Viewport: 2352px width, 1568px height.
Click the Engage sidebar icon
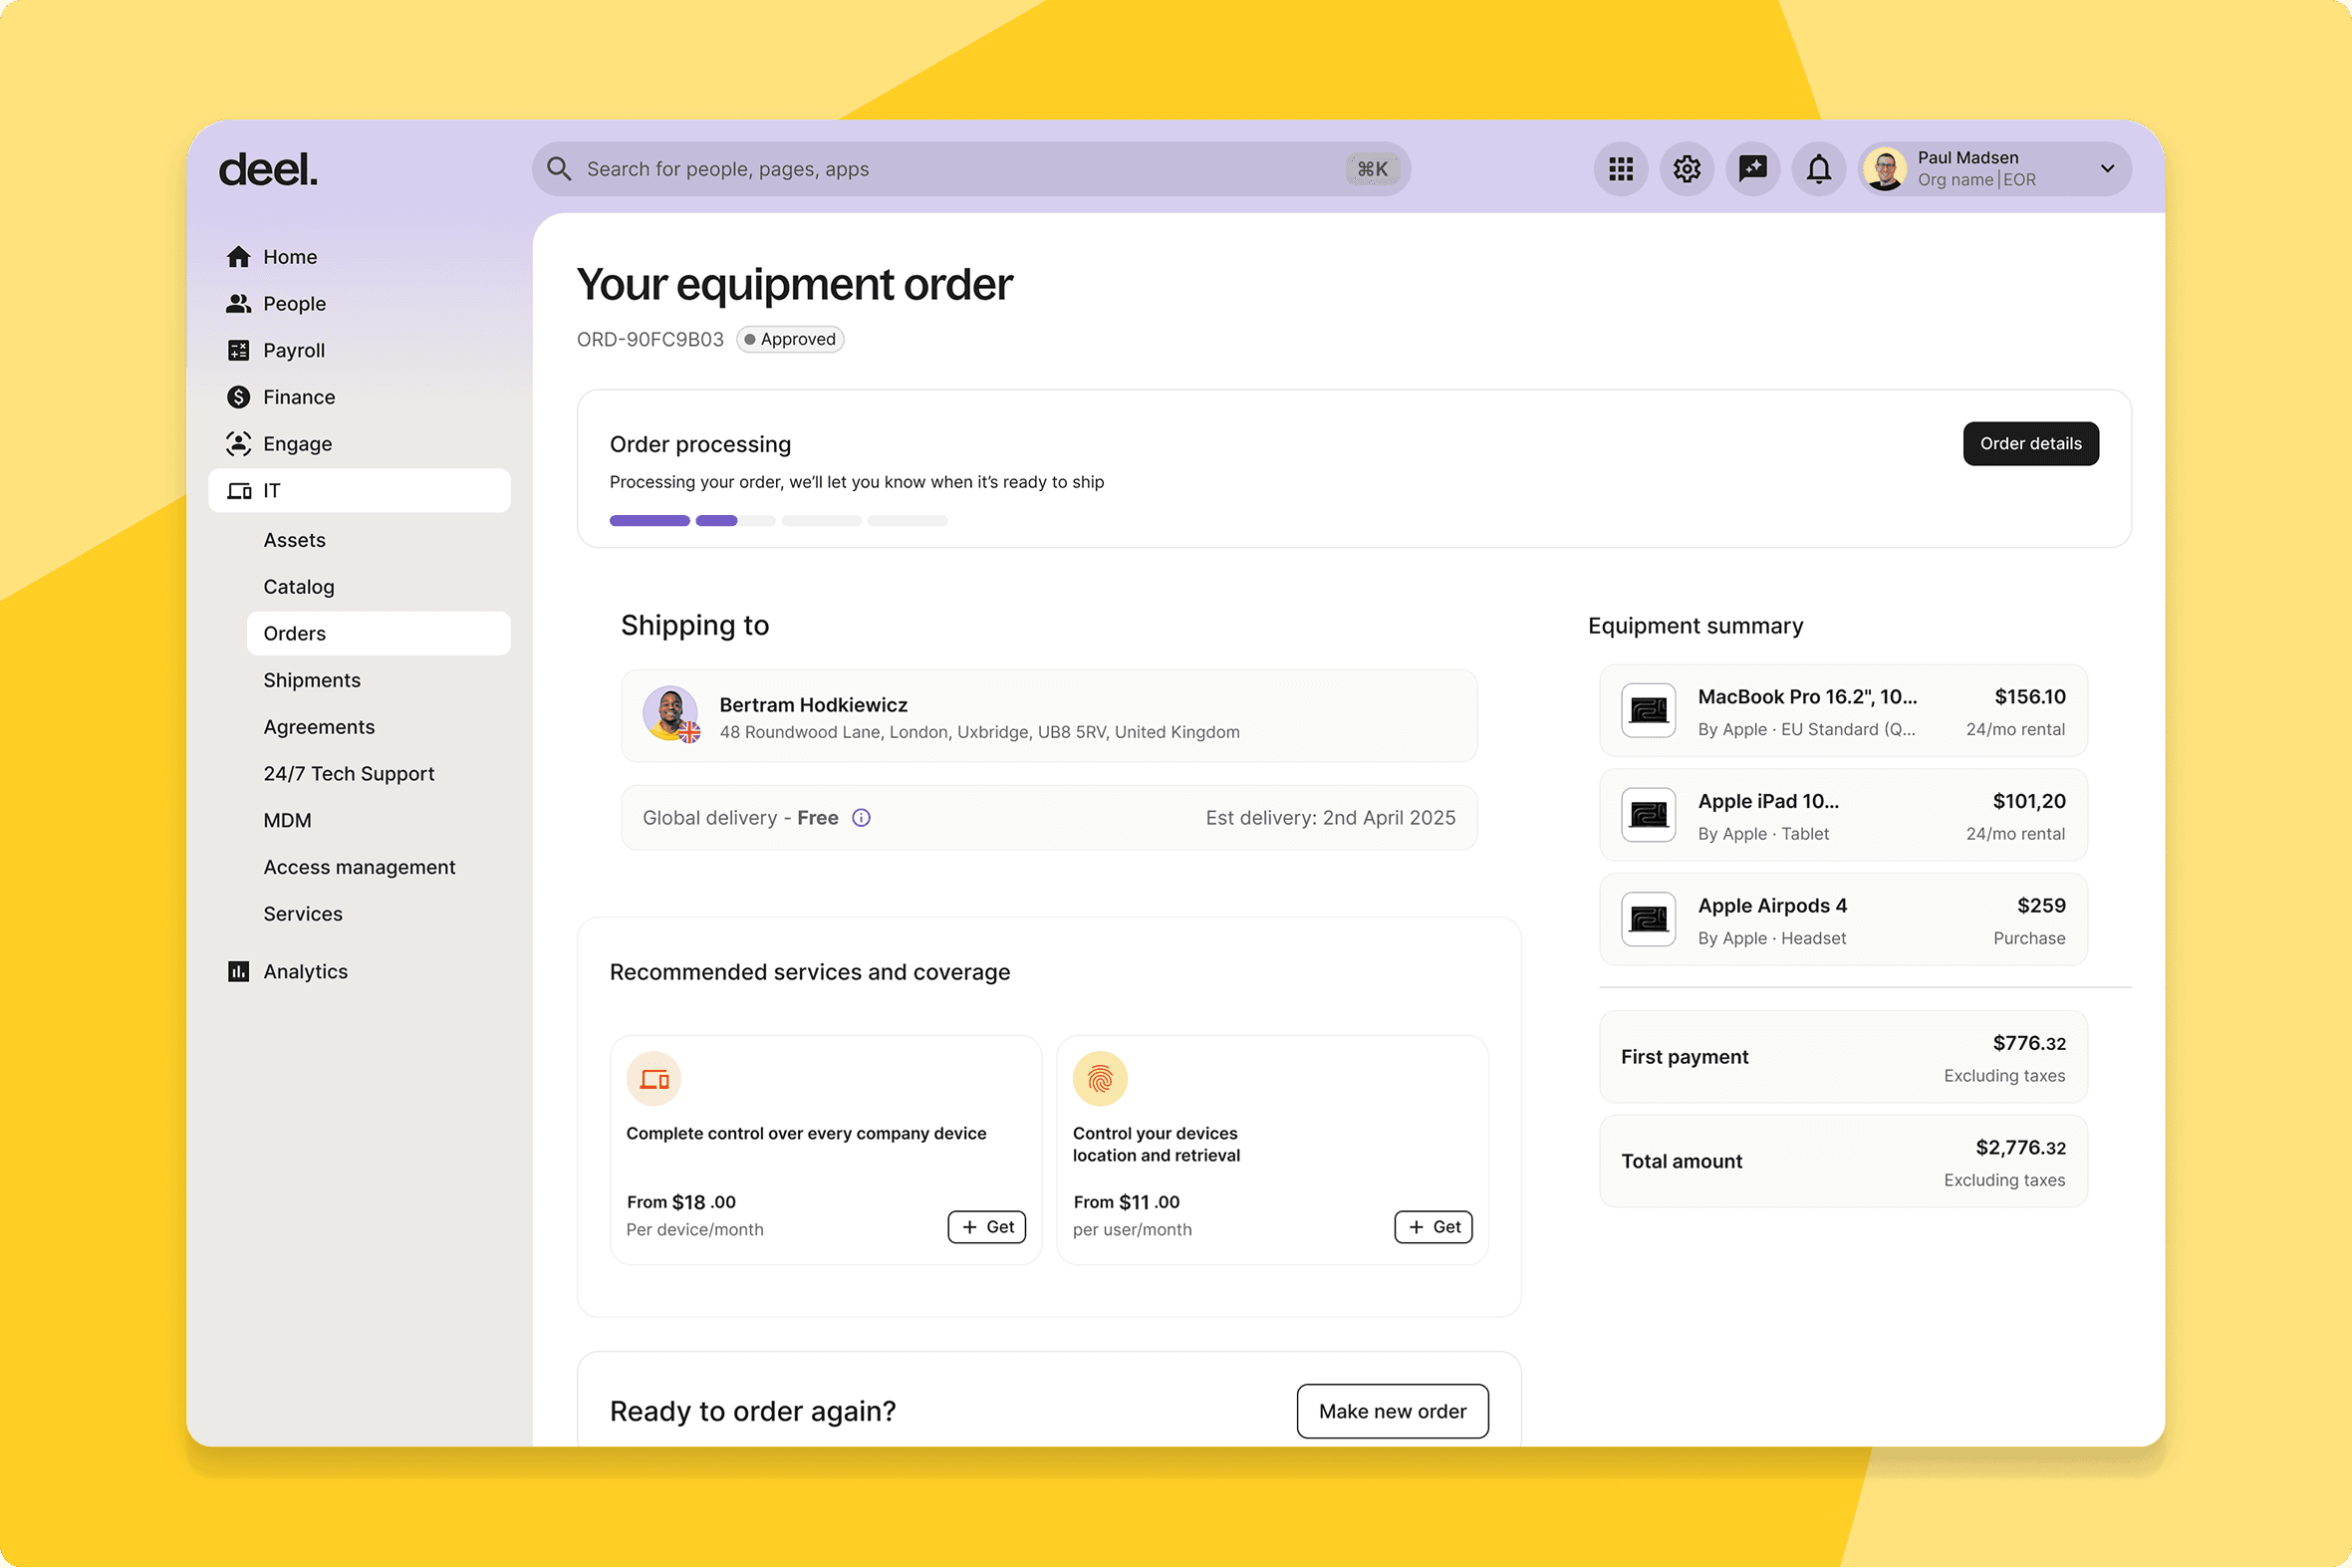(x=238, y=444)
